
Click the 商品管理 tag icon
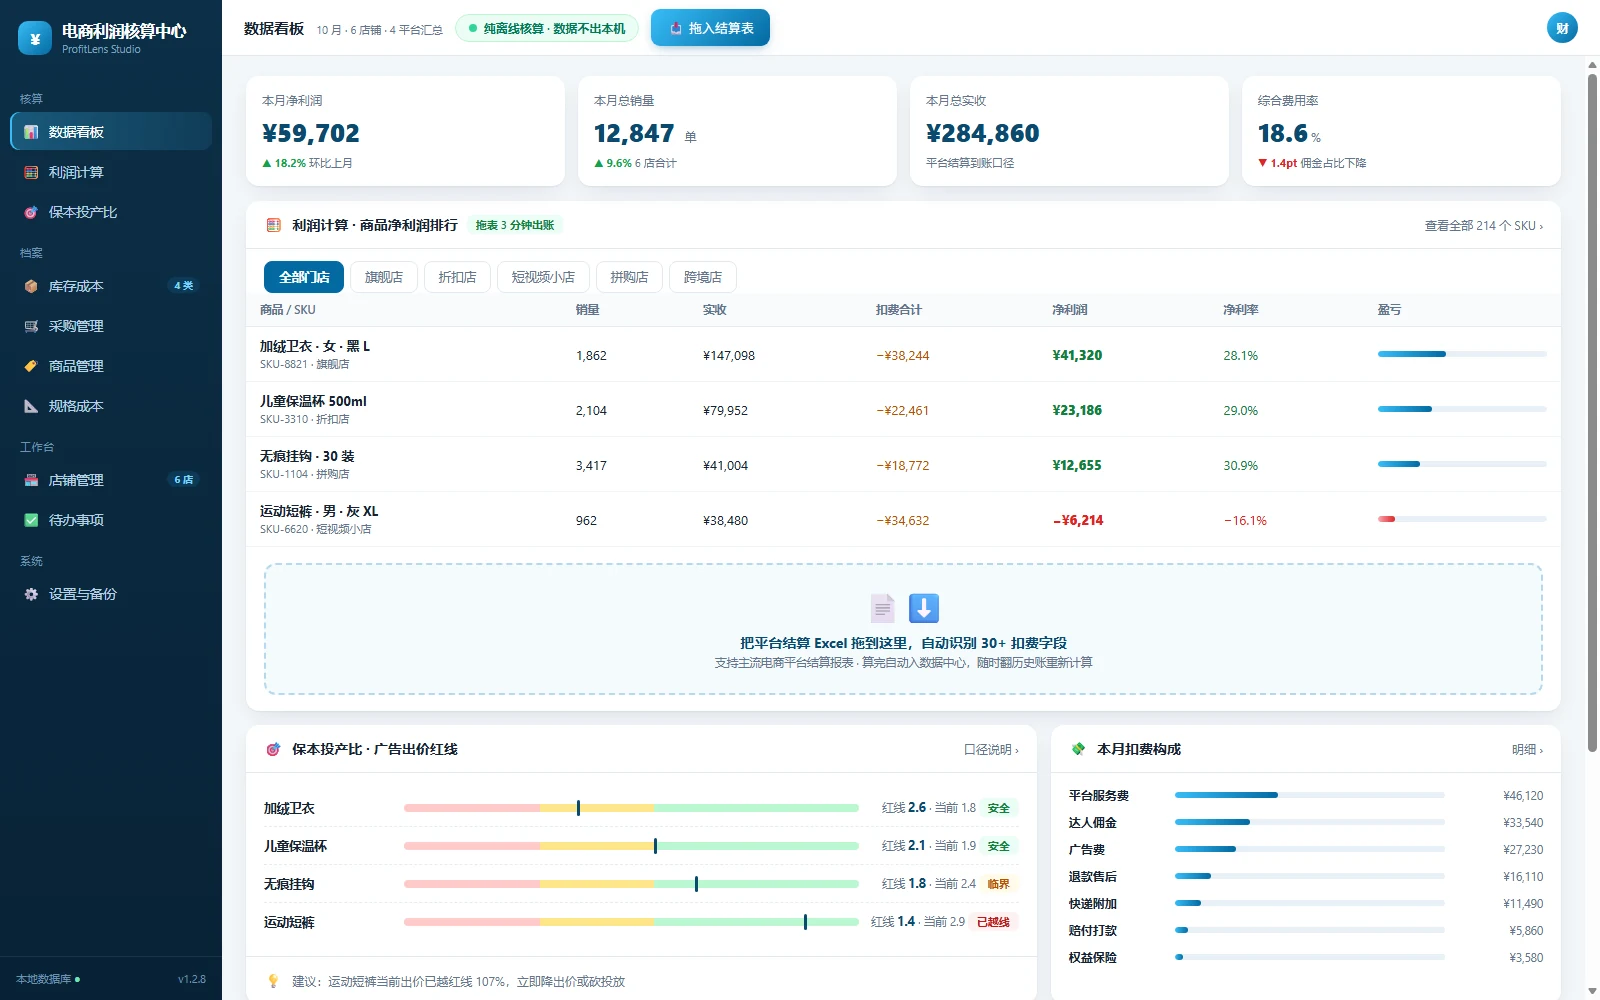31,366
